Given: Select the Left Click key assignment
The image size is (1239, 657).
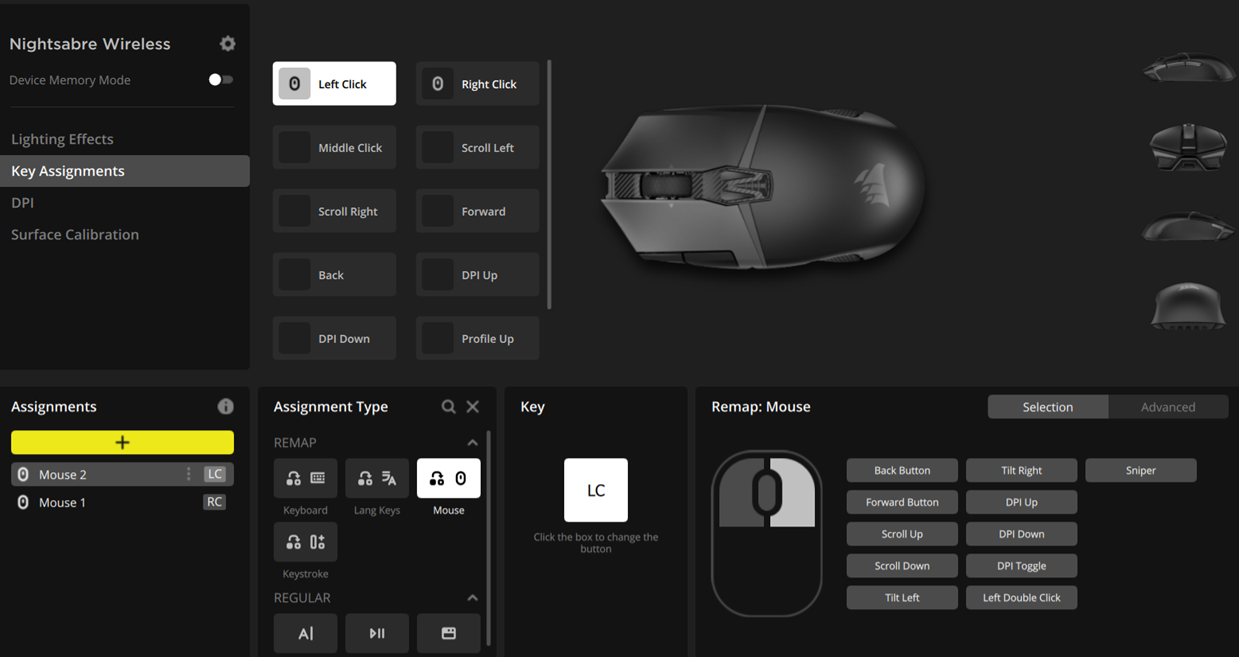Looking at the screenshot, I should (334, 84).
